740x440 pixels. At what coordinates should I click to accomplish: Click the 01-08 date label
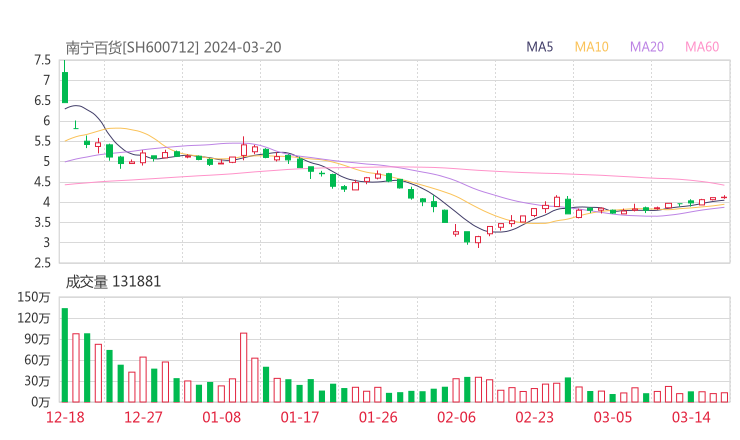221,417
